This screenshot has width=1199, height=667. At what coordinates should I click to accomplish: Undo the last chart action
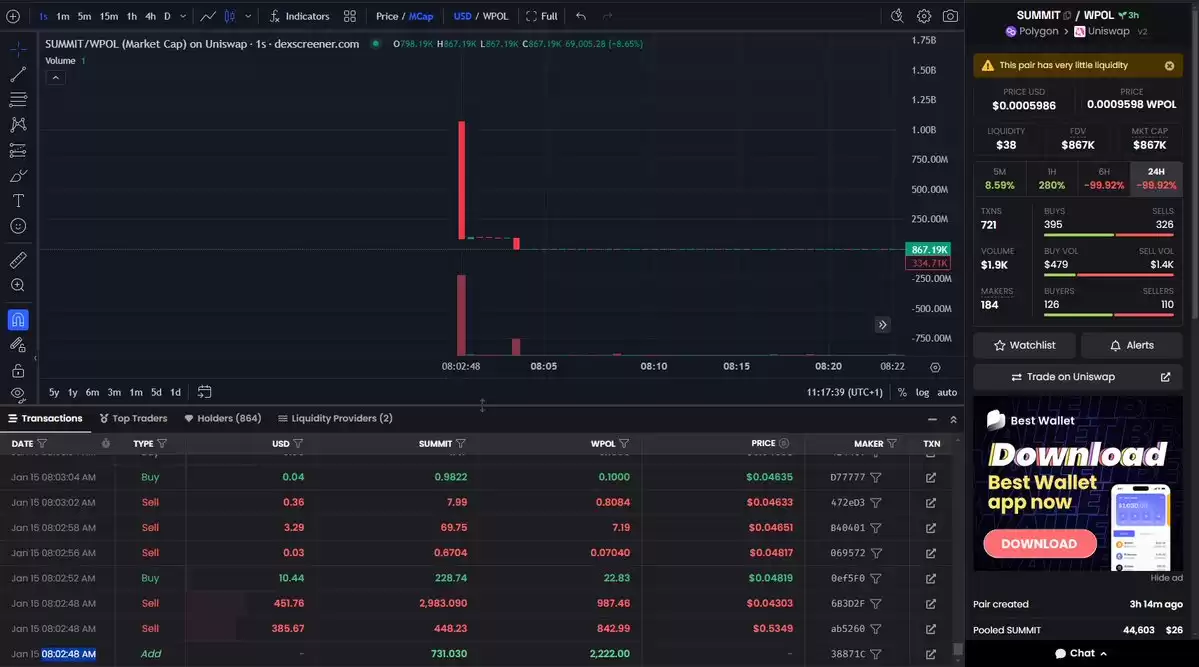tap(581, 16)
